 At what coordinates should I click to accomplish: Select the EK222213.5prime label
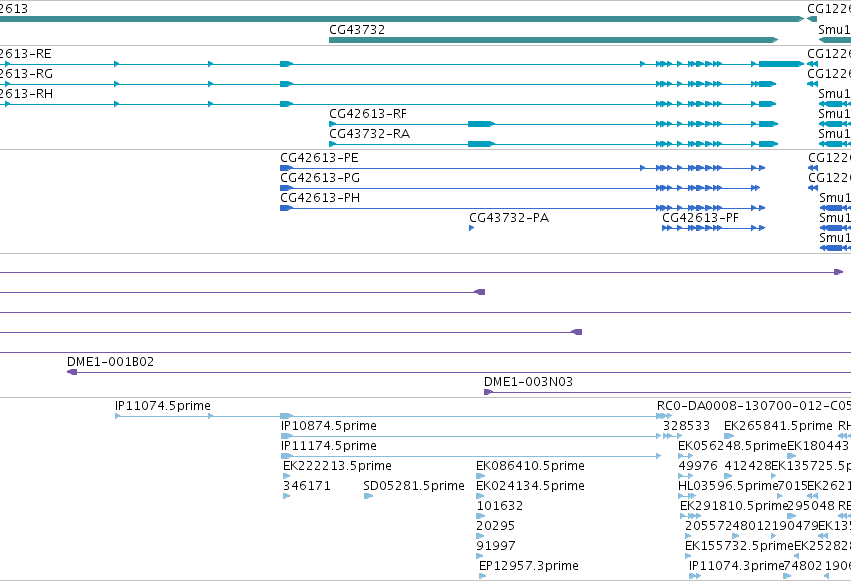[337, 466]
